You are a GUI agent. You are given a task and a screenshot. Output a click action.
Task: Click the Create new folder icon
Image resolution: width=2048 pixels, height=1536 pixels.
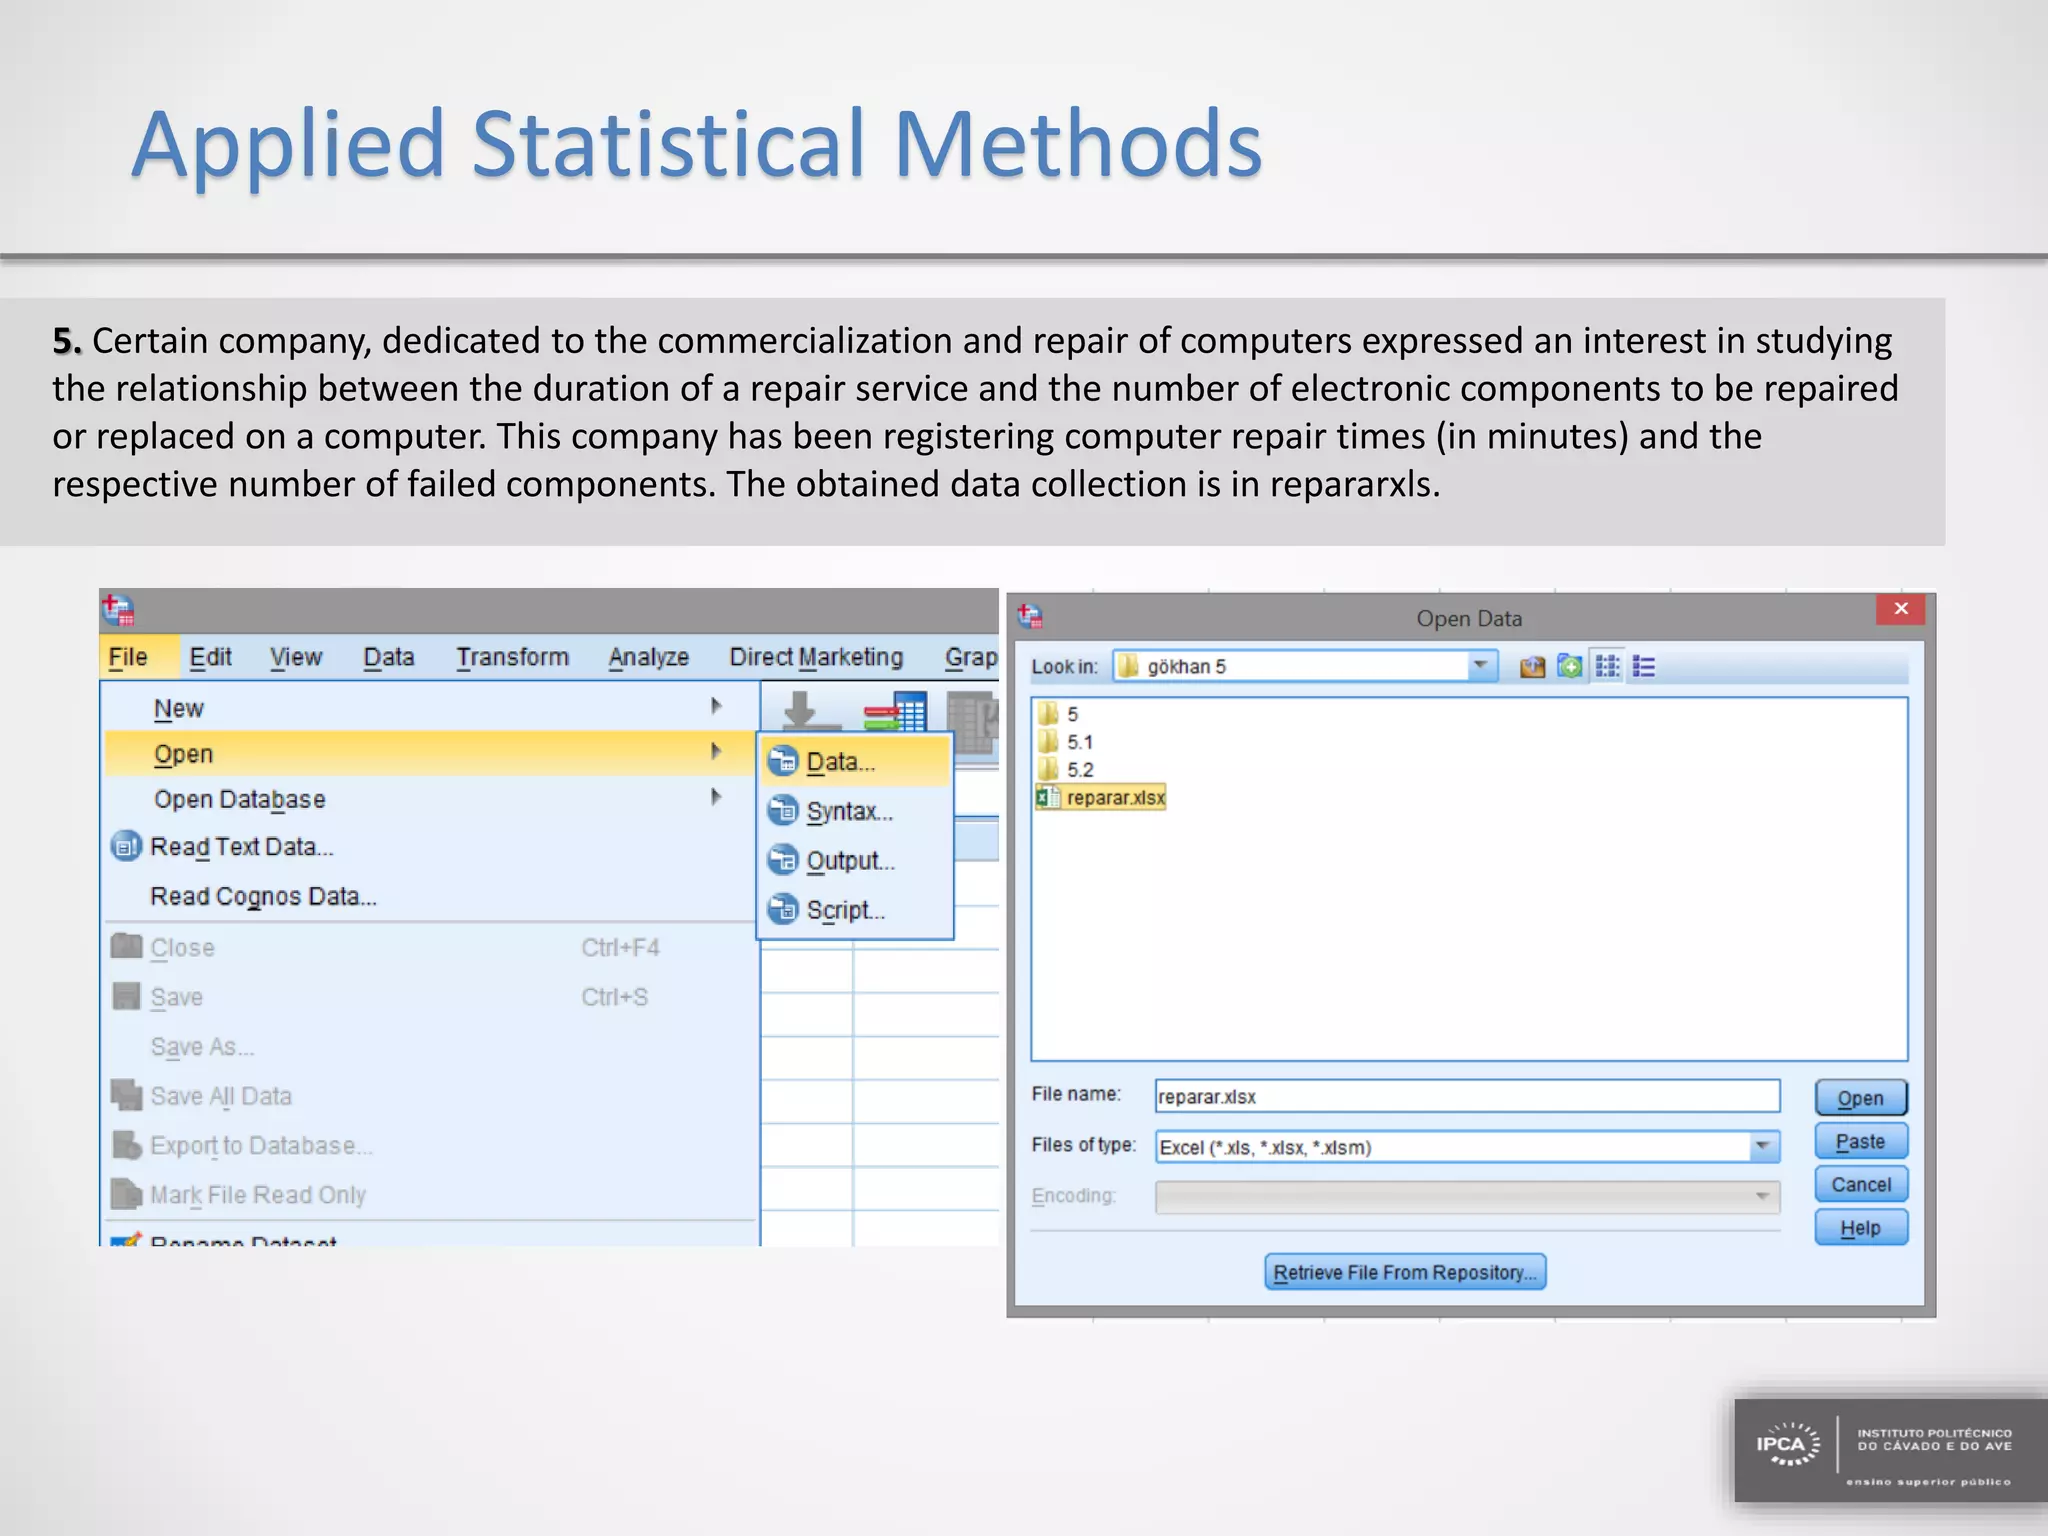1570,667
